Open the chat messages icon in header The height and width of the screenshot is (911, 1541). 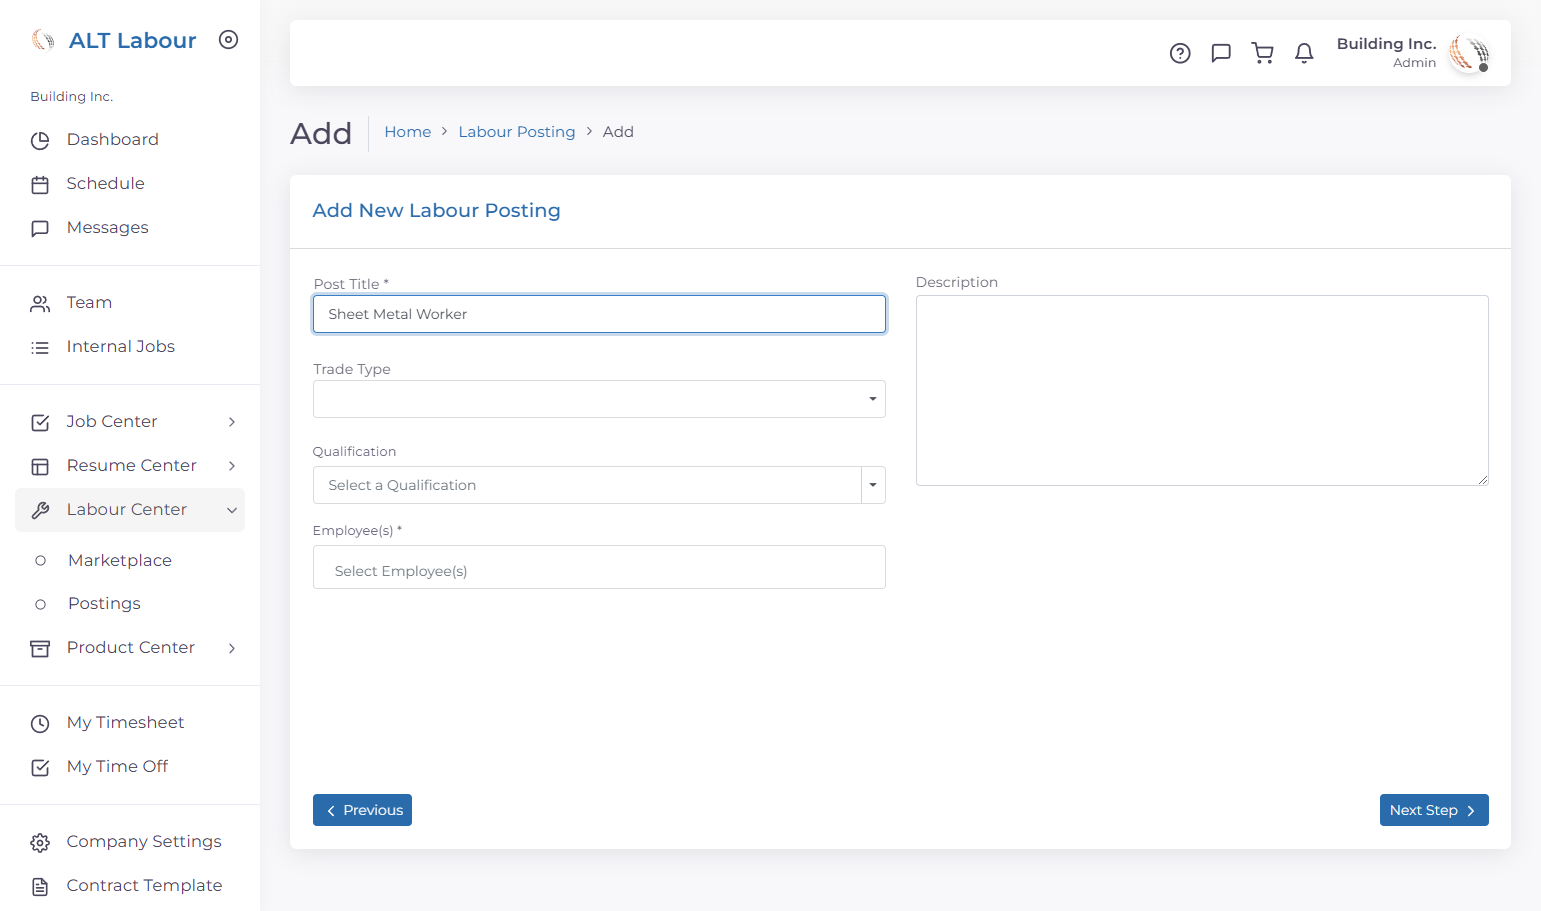pyautogui.click(x=1221, y=53)
